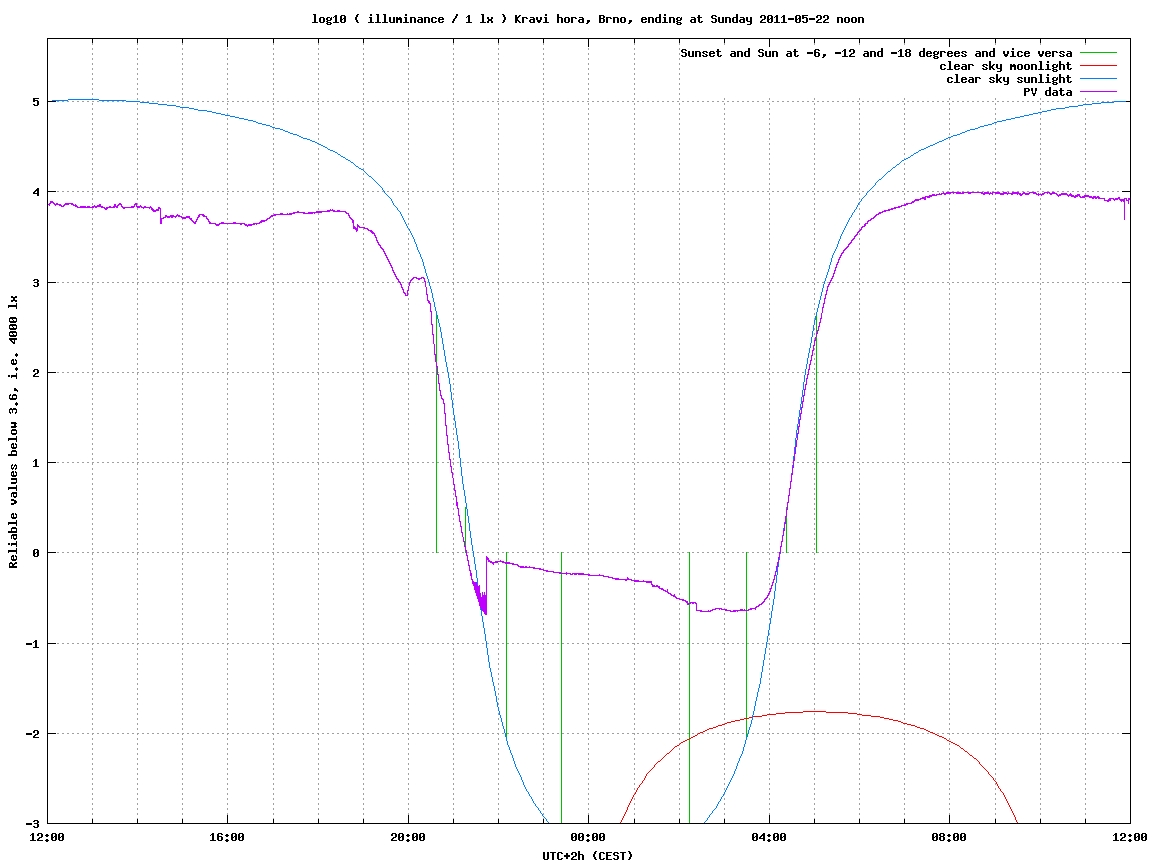The image size is (1151, 863).
Task: Click the y-axis tick label '-2'
Action: tap(32, 734)
